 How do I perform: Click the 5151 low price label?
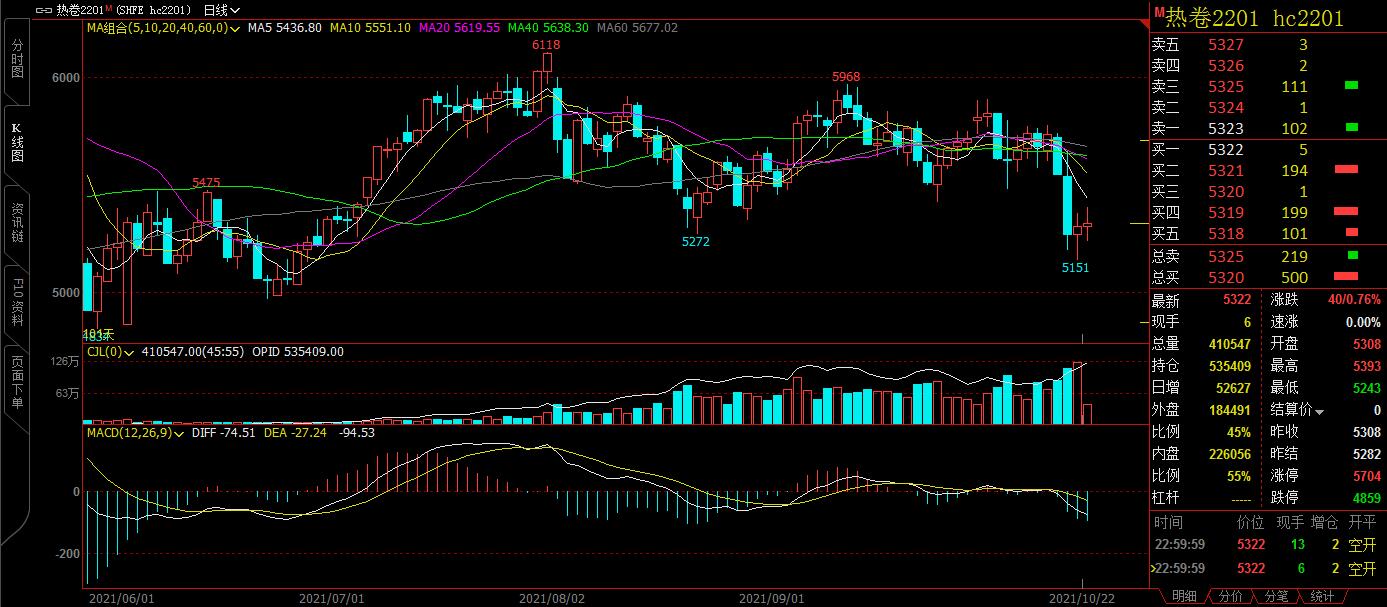tap(1075, 268)
